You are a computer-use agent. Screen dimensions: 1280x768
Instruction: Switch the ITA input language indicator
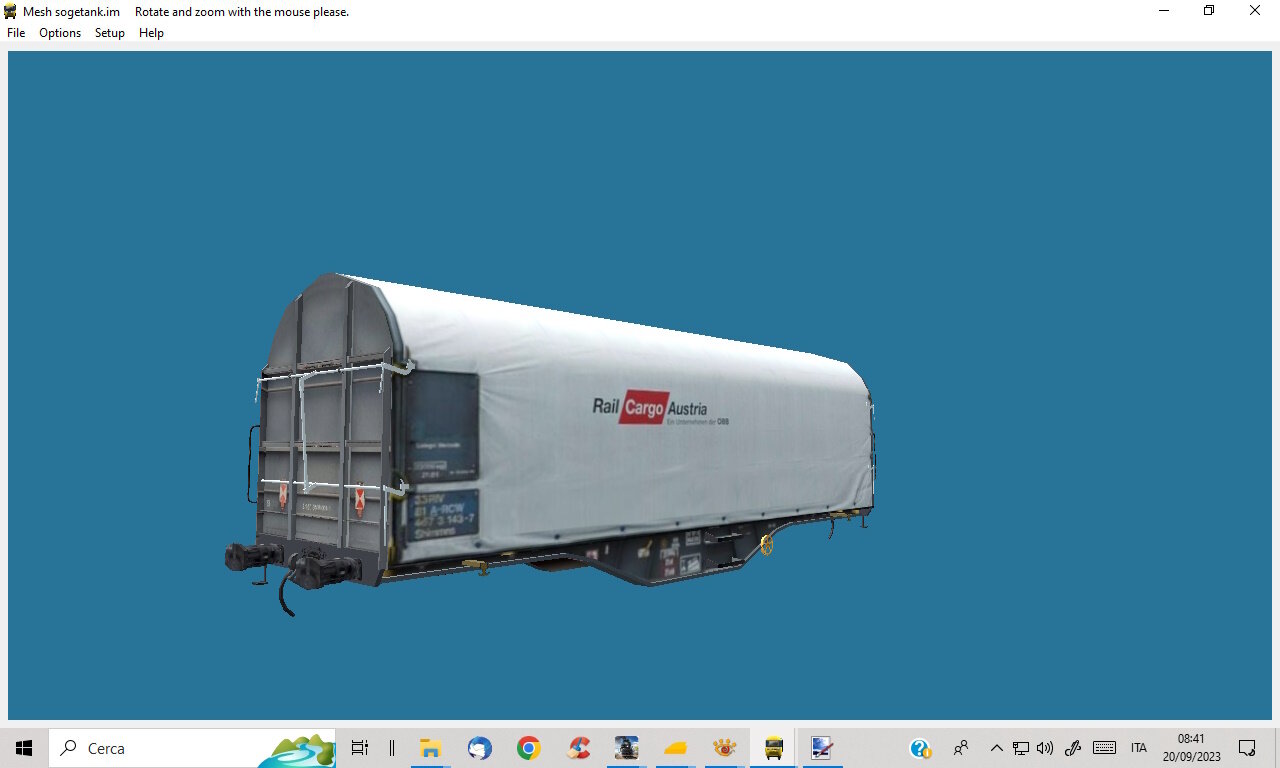[1139, 748]
